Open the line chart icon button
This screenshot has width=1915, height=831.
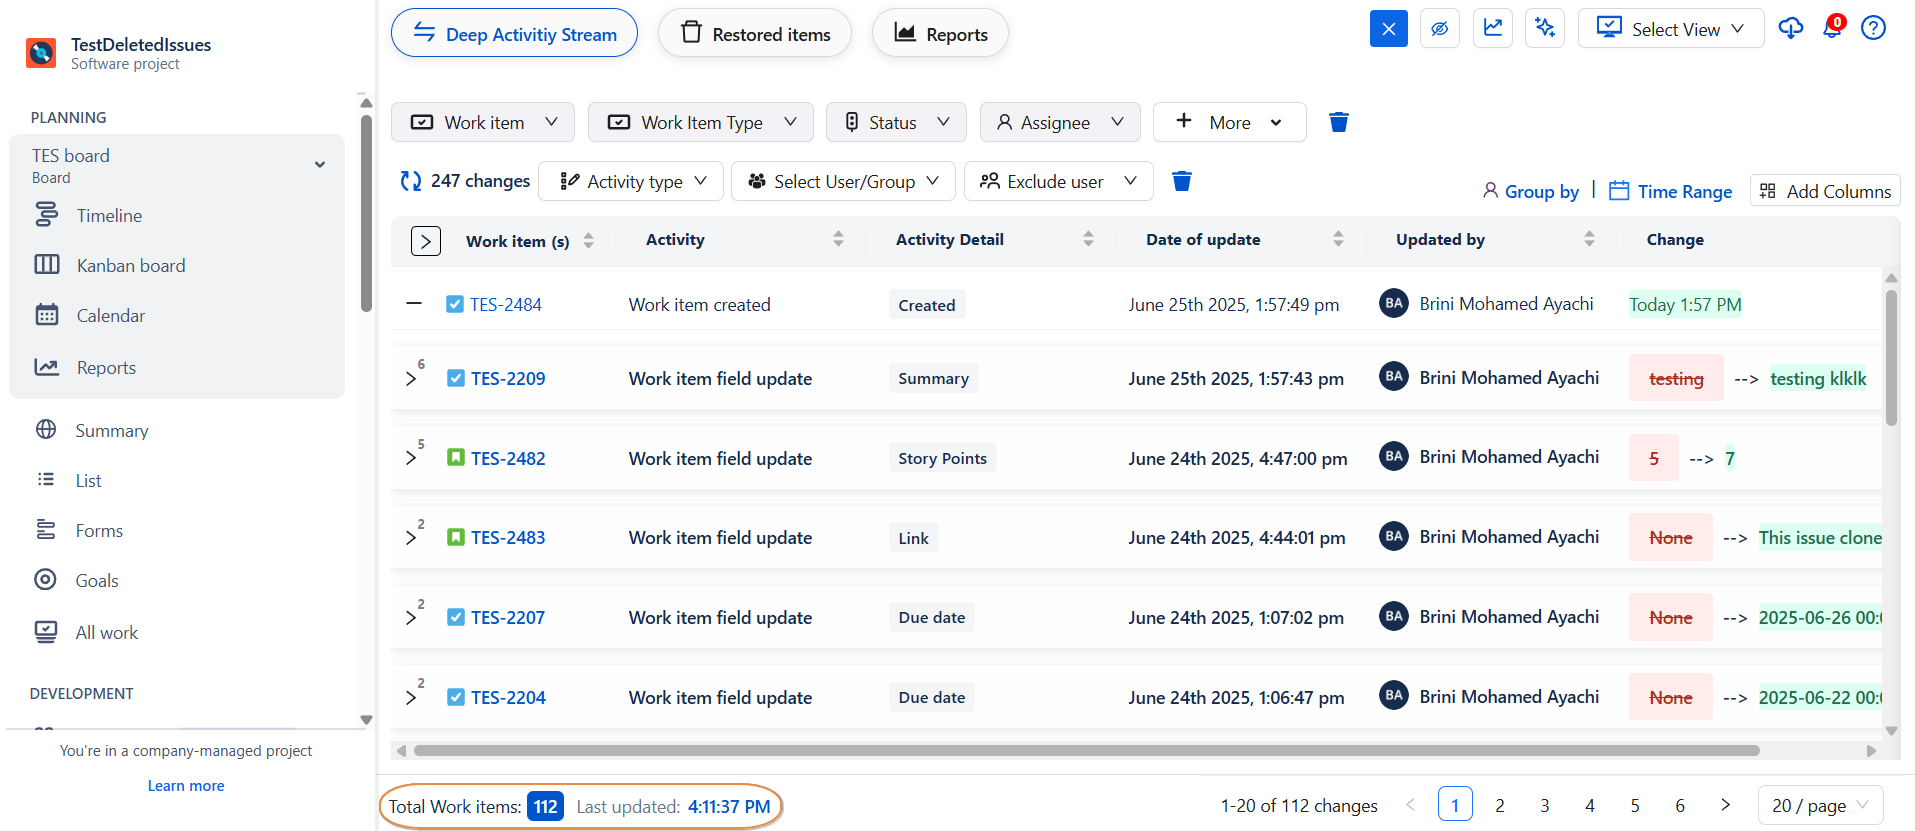pyautogui.click(x=1492, y=29)
